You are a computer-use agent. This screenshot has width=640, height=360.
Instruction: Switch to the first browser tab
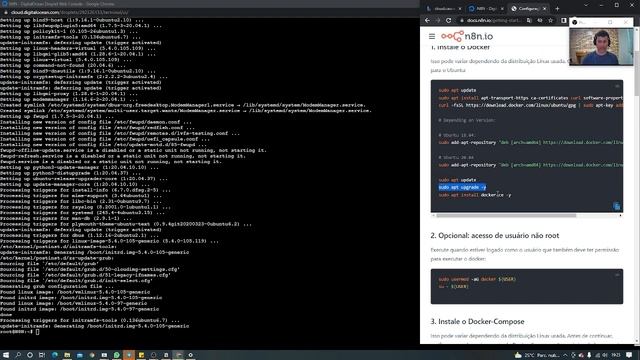443,9
